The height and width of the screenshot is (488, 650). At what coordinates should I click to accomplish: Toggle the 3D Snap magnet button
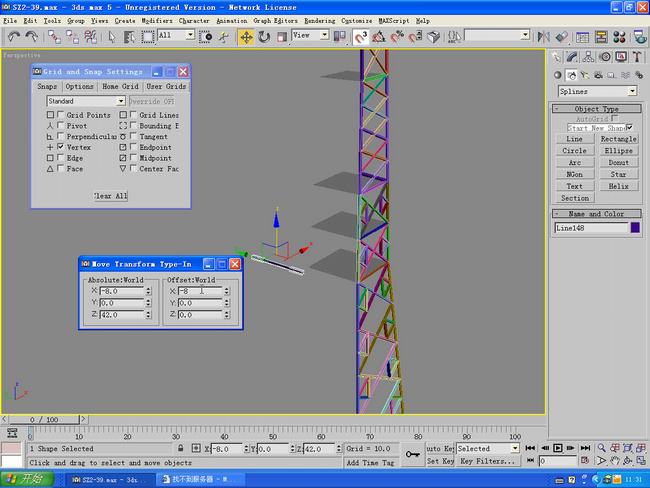(x=360, y=37)
